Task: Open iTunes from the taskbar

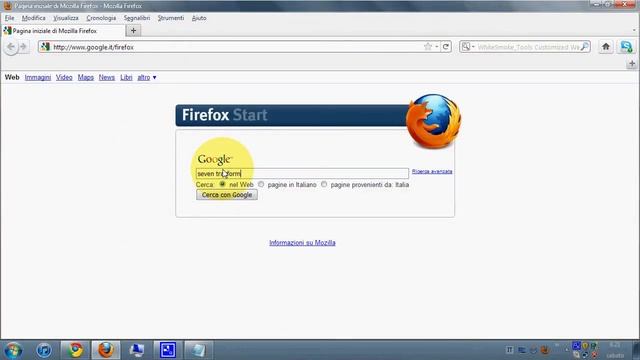Action: tap(44, 350)
